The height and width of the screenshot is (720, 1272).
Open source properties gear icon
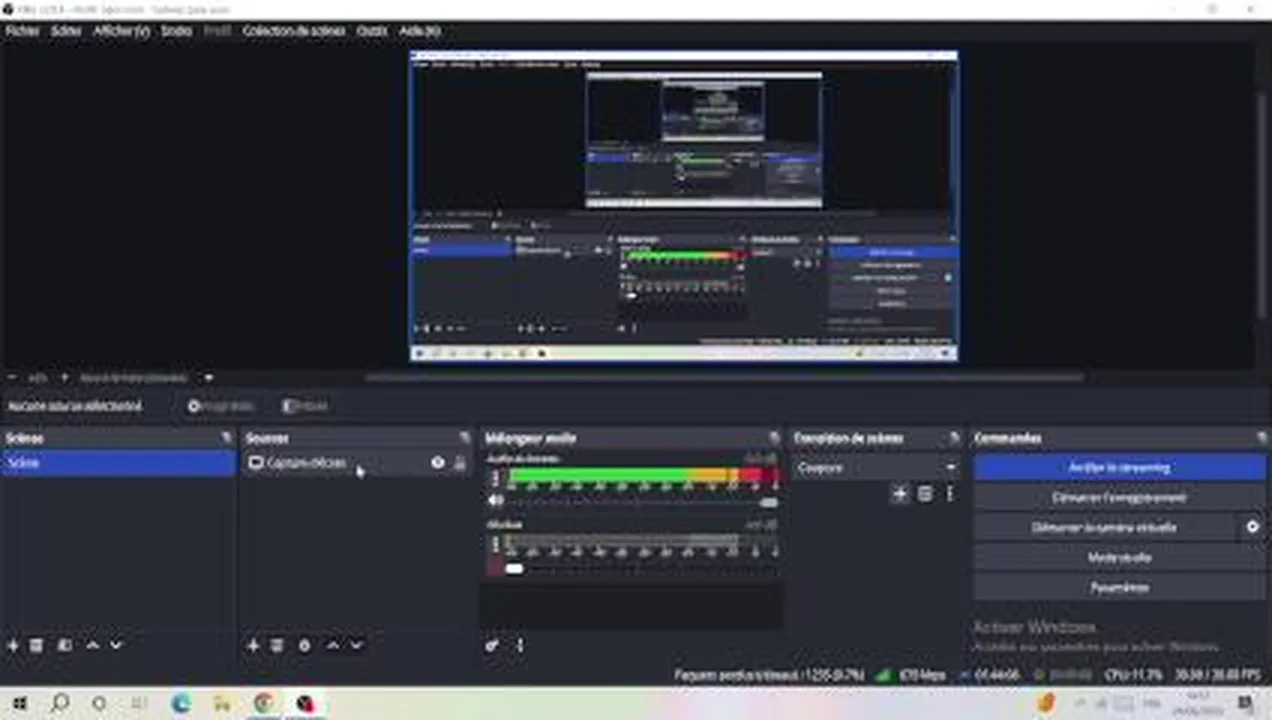coord(304,646)
